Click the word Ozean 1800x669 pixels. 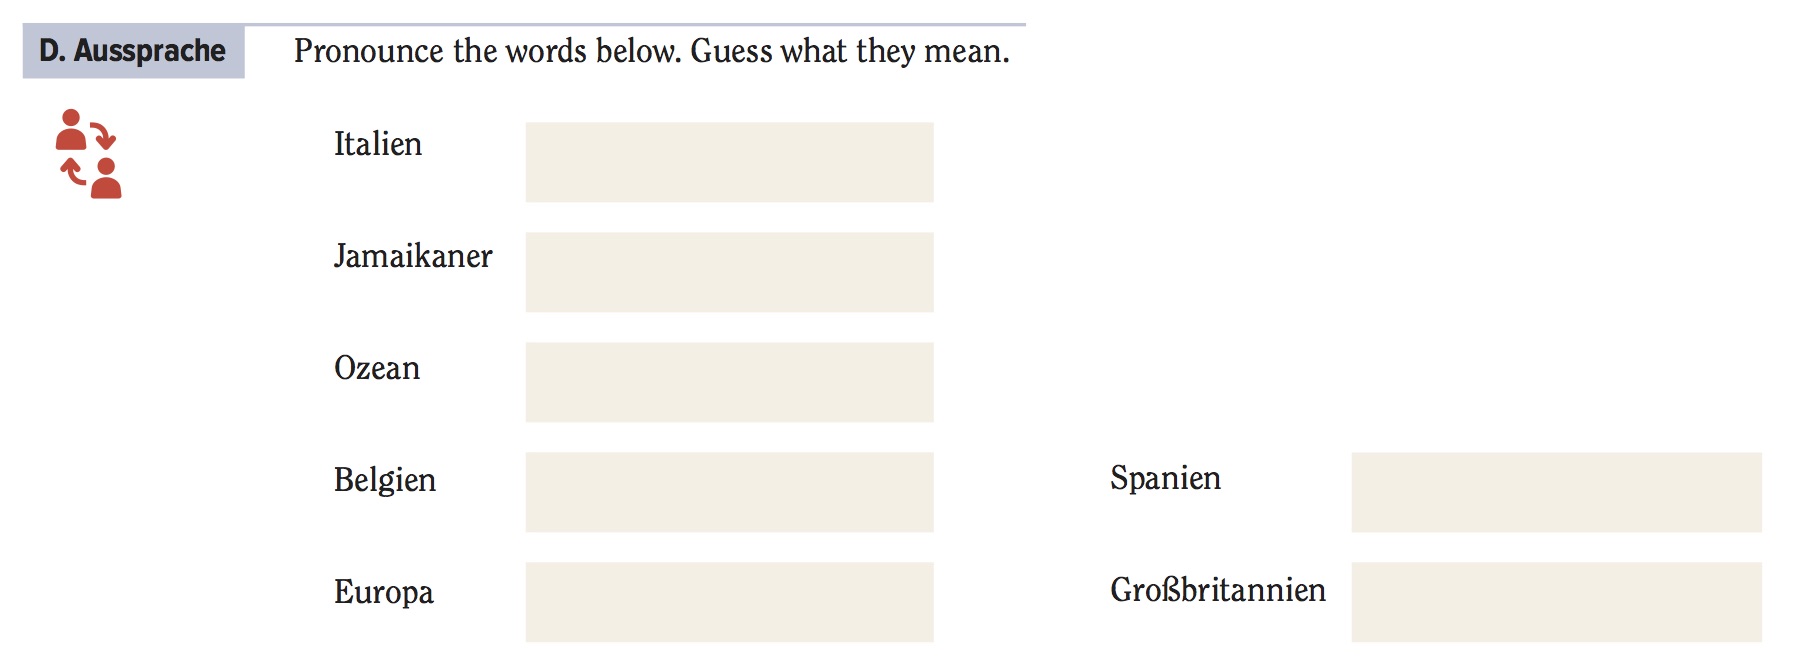377,368
